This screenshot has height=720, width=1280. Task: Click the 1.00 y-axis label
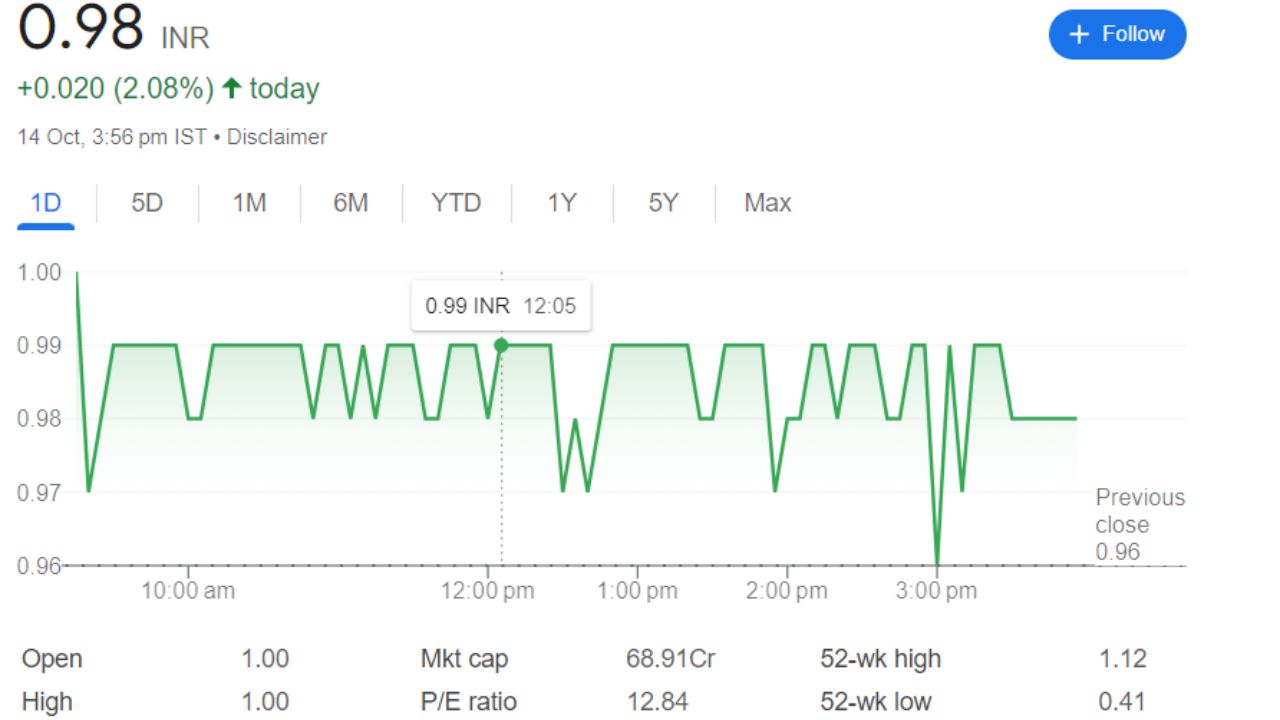click(40, 272)
